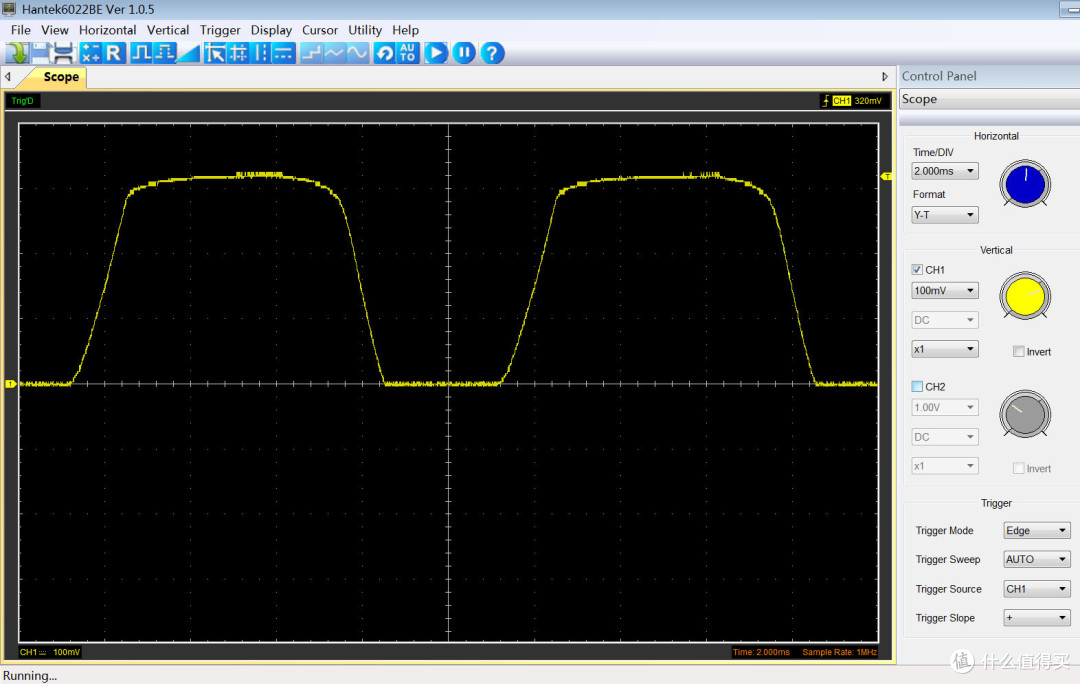Open the Help question mark icon
This screenshot has height=684, width=1080.
[x=492, y=53]
